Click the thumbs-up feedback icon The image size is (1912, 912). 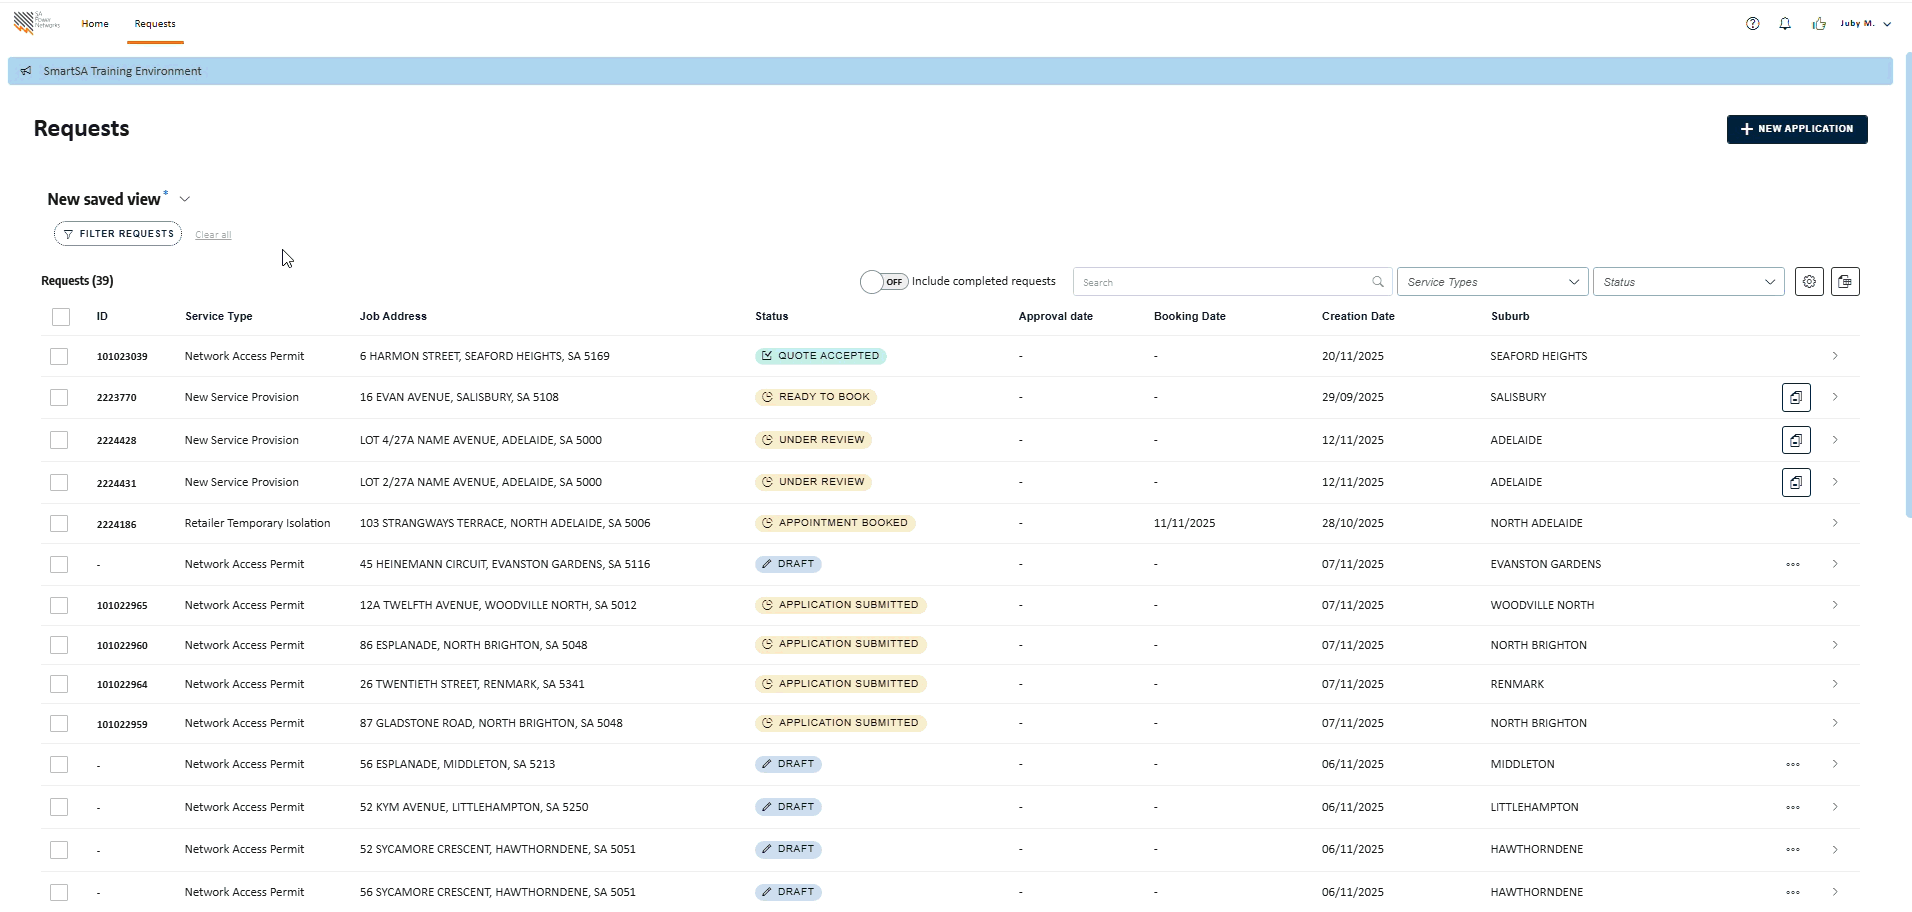1818,24
